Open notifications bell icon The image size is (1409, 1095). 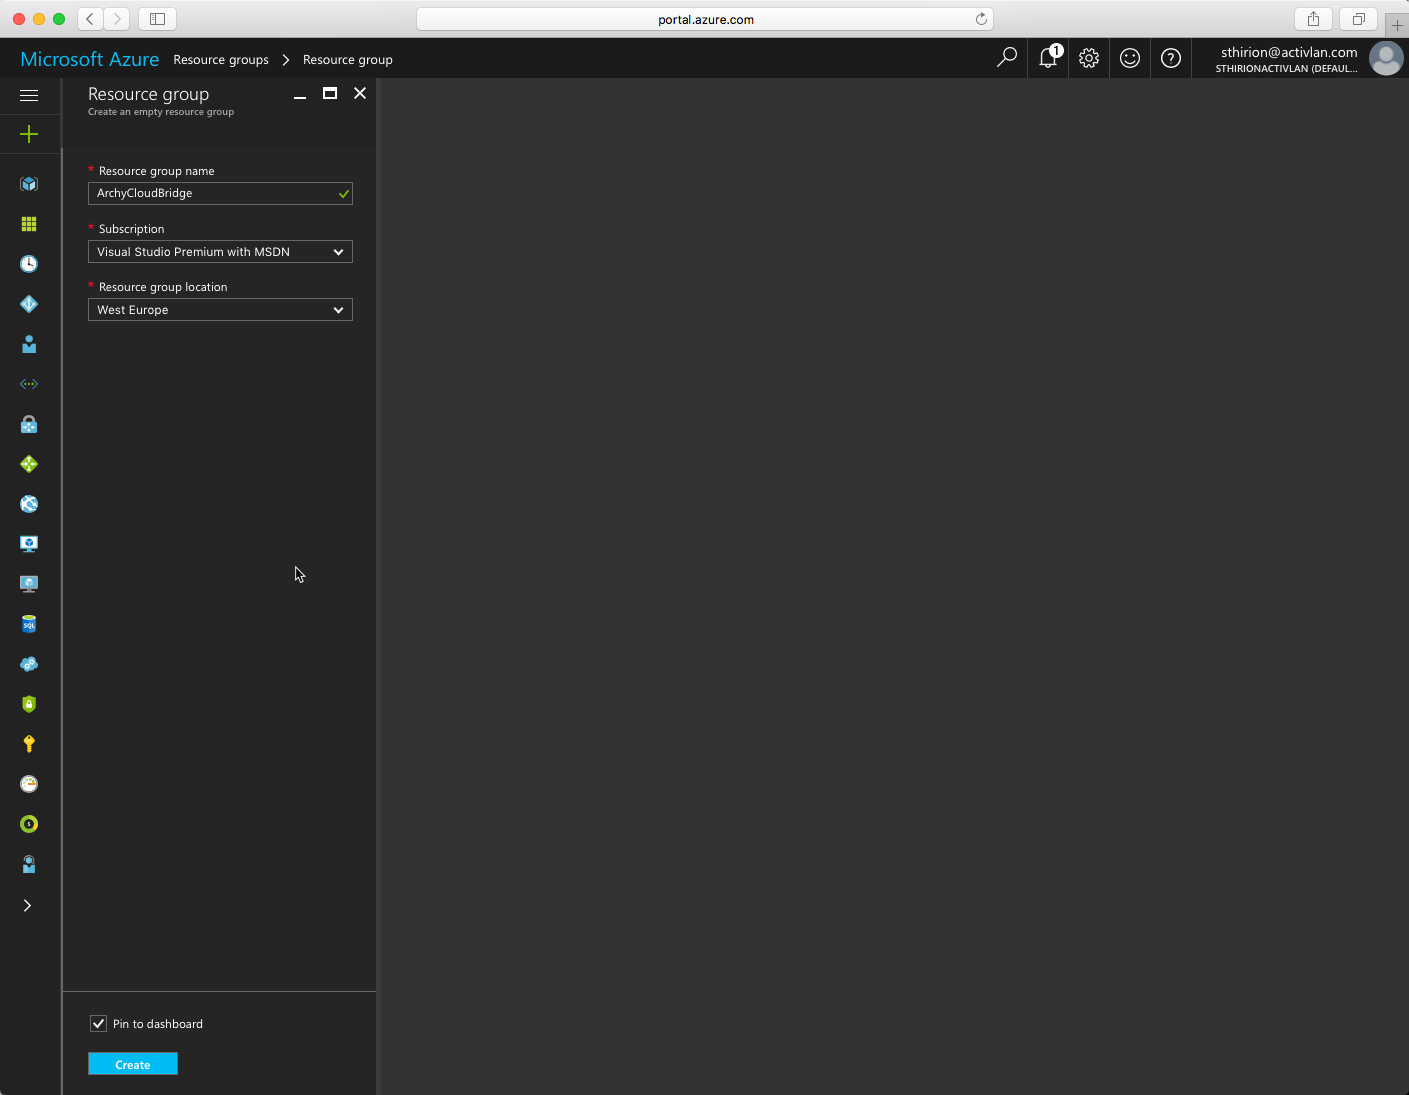tap(1048, 58)
